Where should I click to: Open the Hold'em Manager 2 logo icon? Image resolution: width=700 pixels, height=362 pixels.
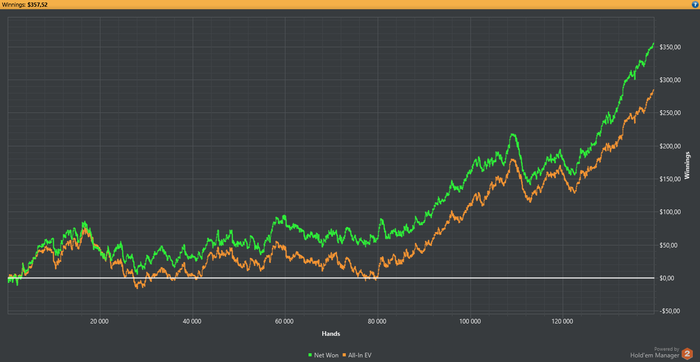687,353
